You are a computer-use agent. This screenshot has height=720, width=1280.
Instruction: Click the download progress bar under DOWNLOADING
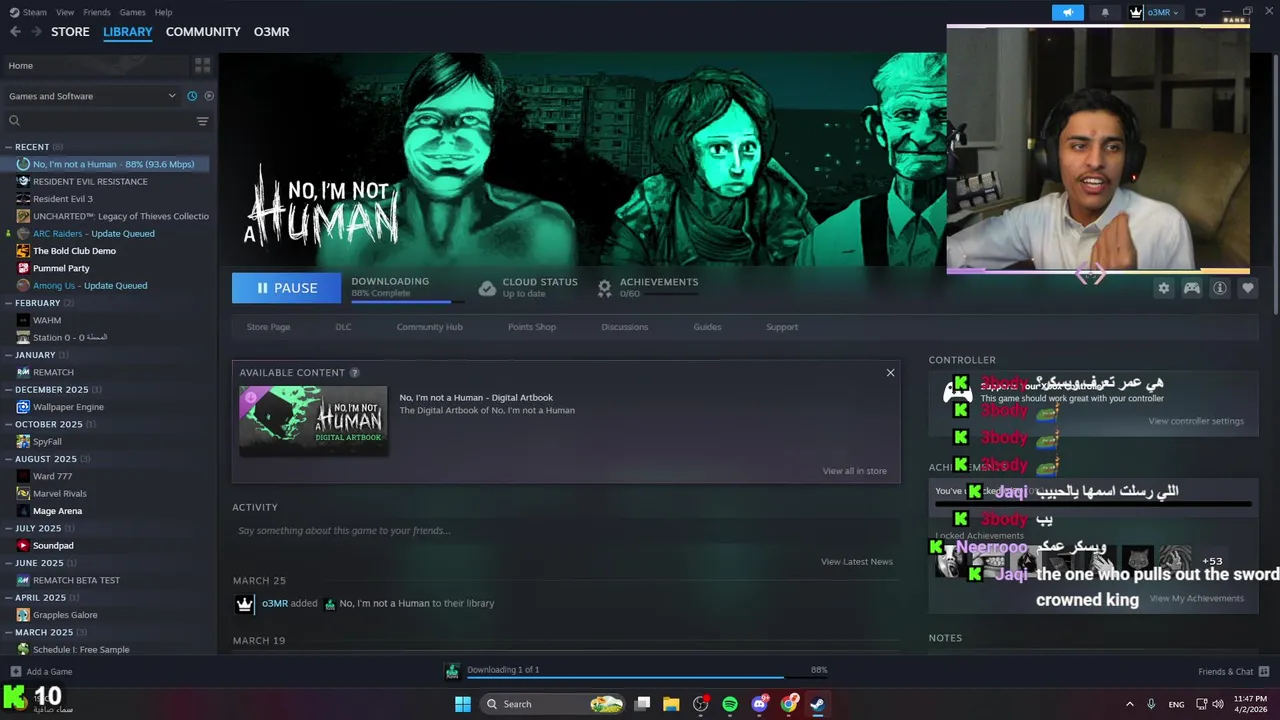(x=408, y=301)
